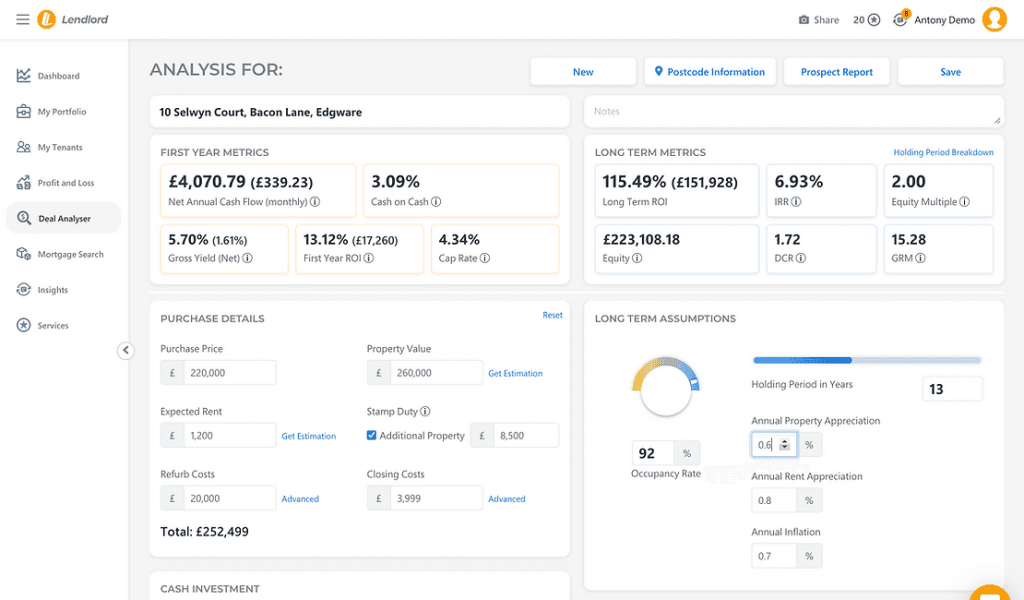Open the hamburger menu icon
The height and width of the screenshot is (600, 1024).
[23, 20]
